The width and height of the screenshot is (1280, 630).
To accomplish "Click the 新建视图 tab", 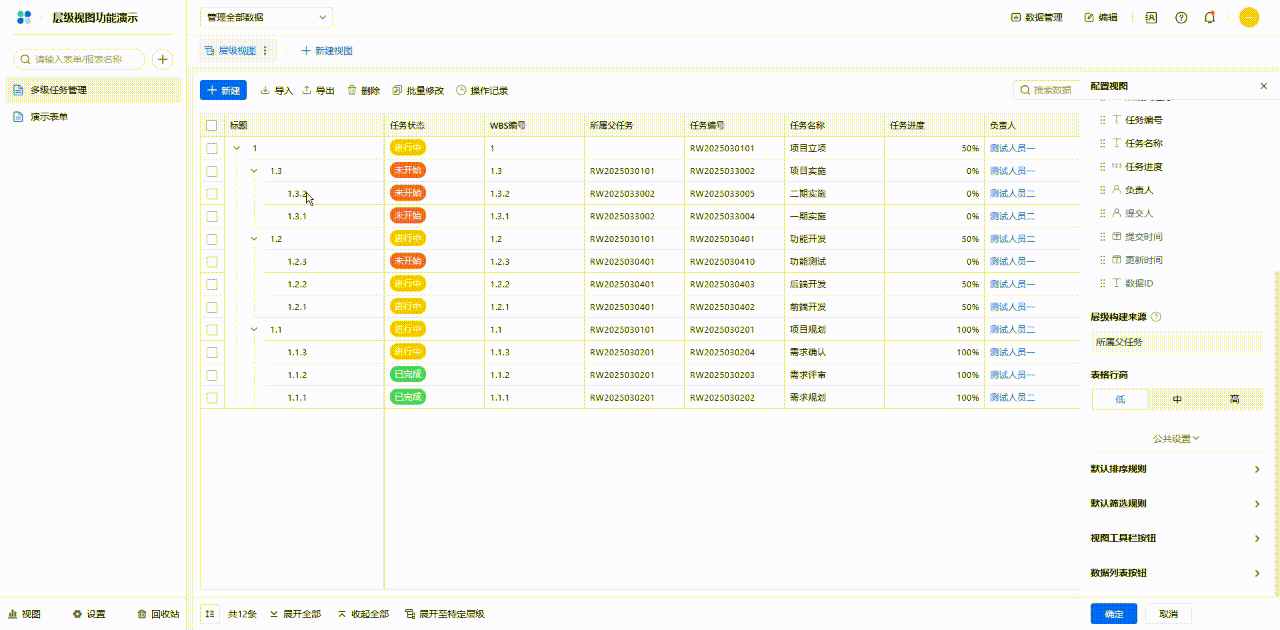I will pos(327,51).
